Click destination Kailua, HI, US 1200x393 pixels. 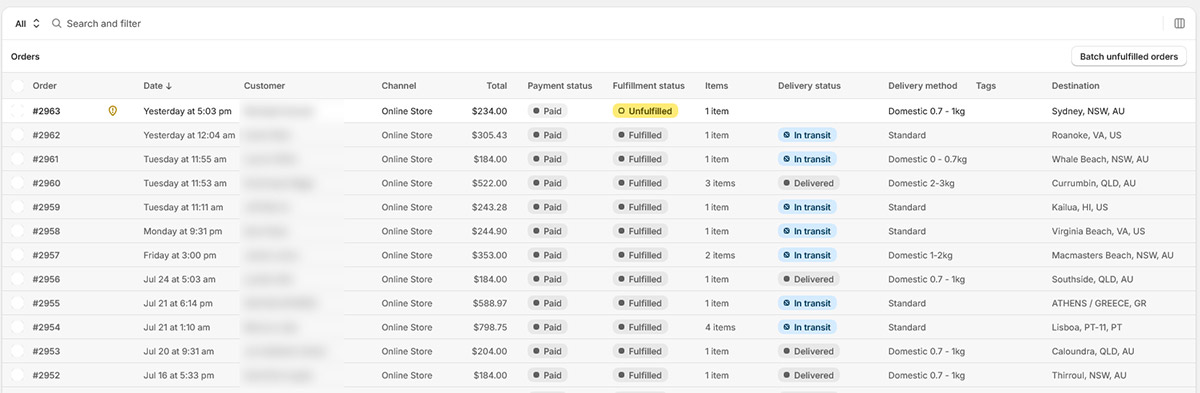coord(1080,207)
